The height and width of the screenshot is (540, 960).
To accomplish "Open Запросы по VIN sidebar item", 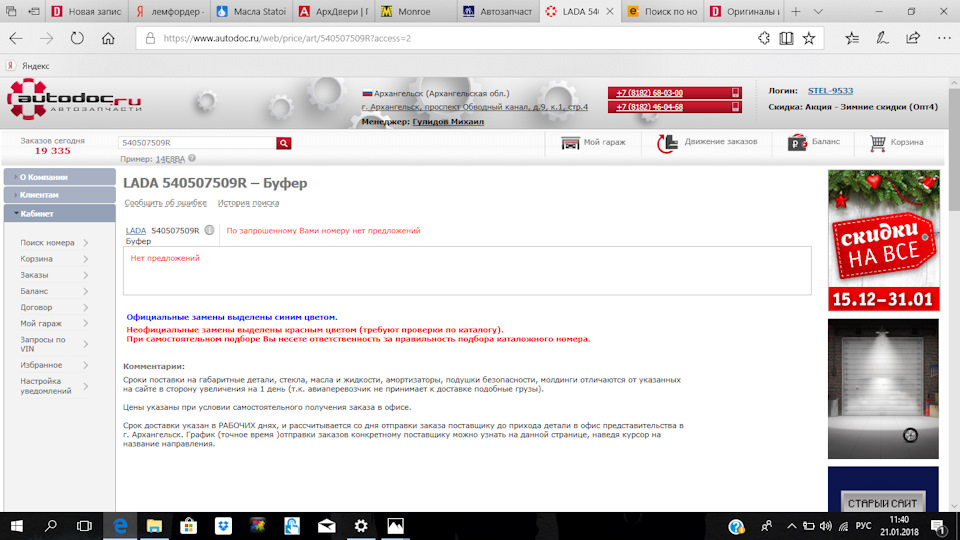I will tap(54, 344).
